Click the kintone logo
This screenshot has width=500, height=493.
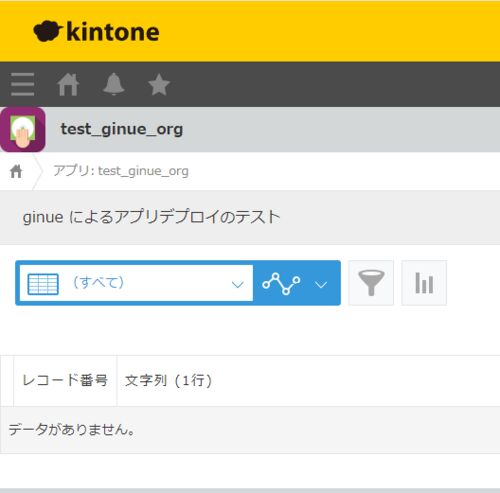[96, 31]
